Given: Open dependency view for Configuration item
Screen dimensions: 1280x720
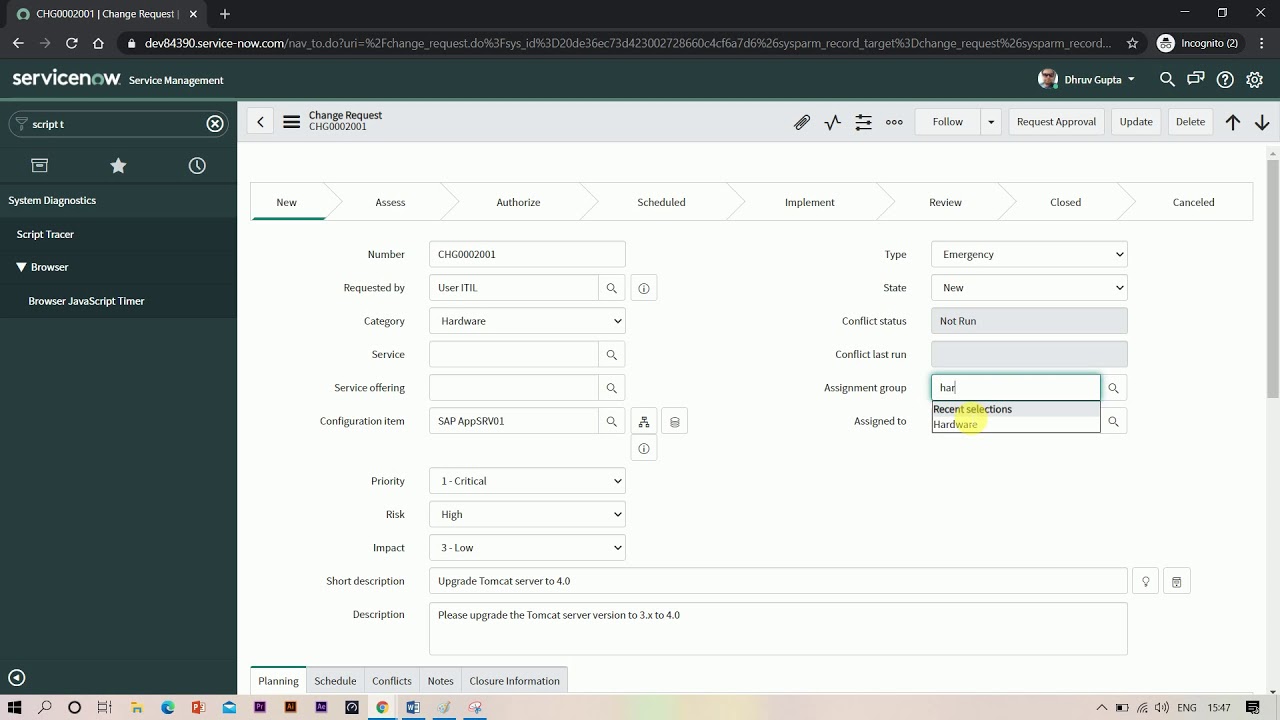Looking at the screenshot, I should tap(643, 421).
